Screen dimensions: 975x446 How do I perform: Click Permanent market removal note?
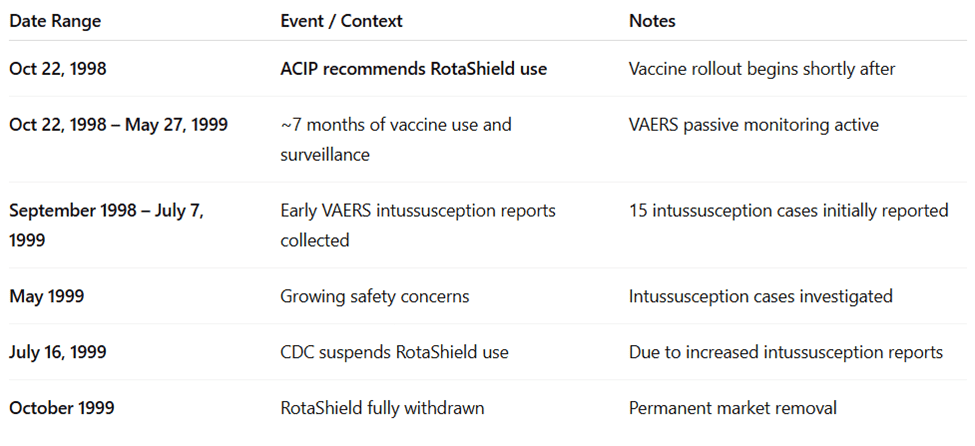click(x=732, y=408)
